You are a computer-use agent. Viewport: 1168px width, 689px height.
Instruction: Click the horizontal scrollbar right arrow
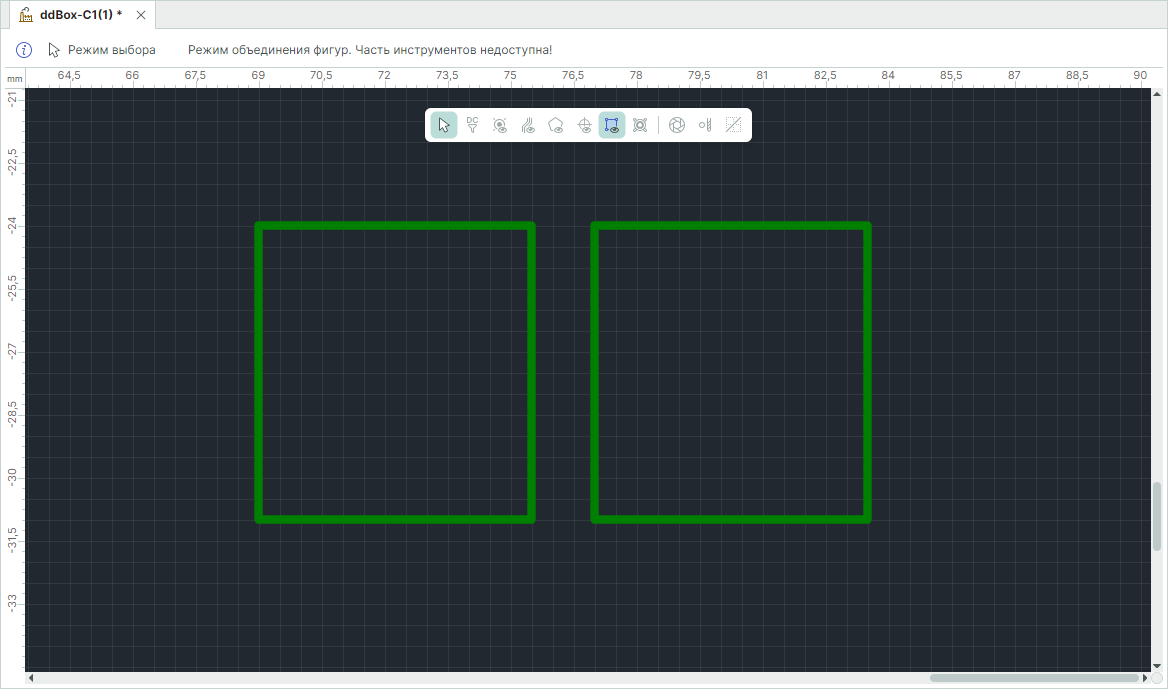click(x=1144, y=679)
